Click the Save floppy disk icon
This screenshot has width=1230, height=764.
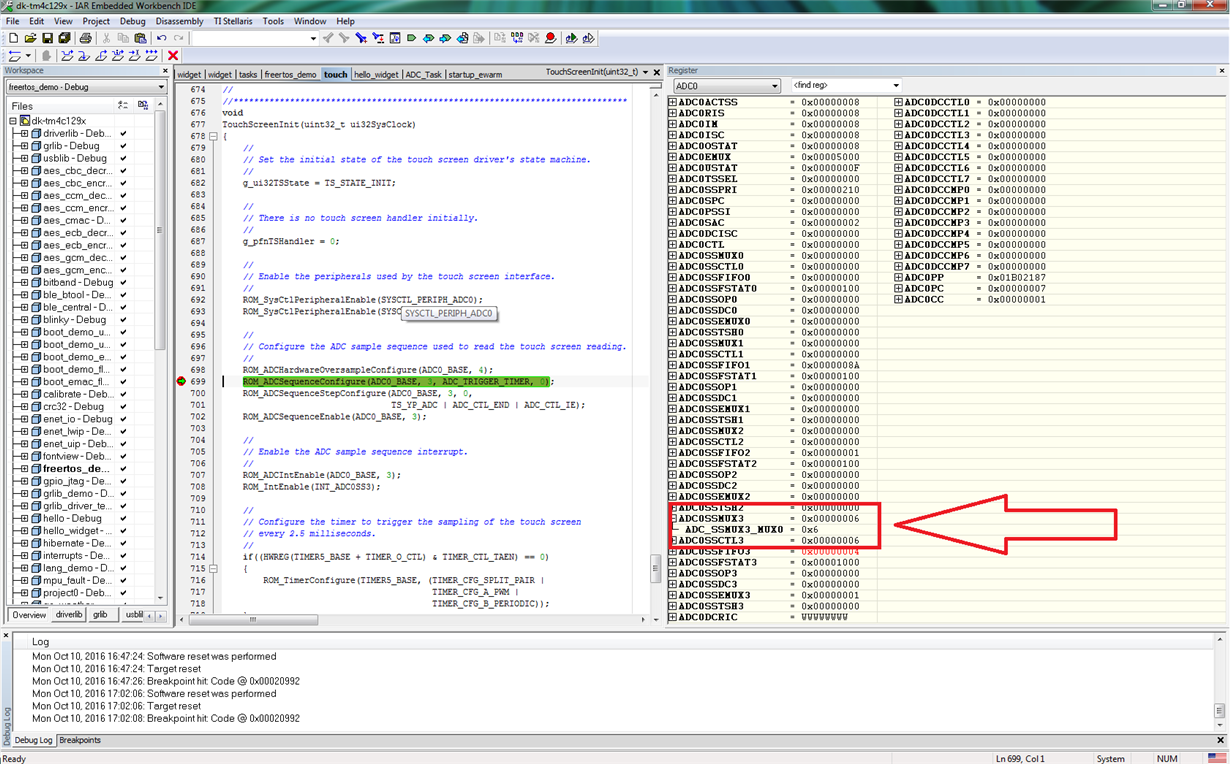point(47,38)
